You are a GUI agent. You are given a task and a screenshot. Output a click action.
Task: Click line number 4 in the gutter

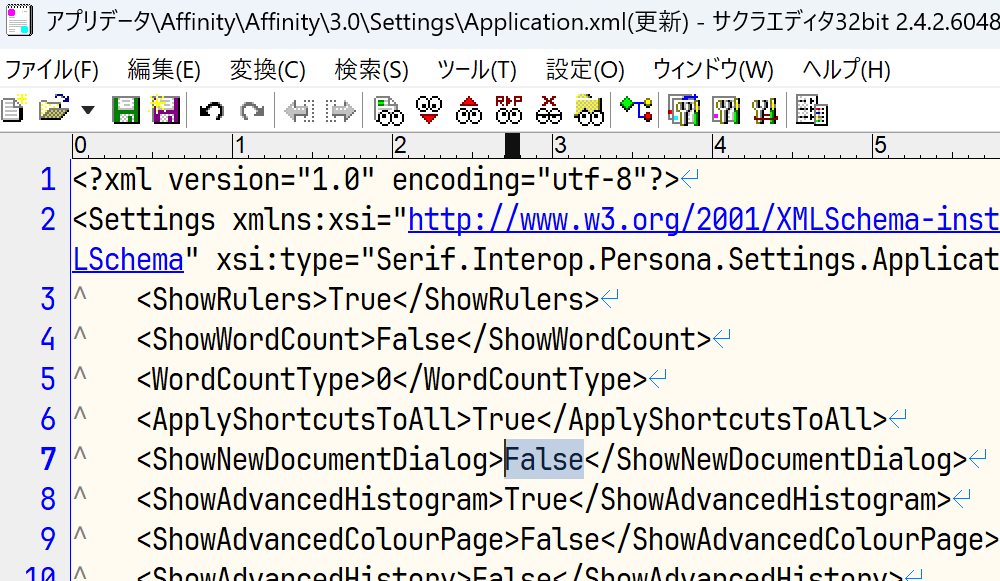click(x=48, y=340)
